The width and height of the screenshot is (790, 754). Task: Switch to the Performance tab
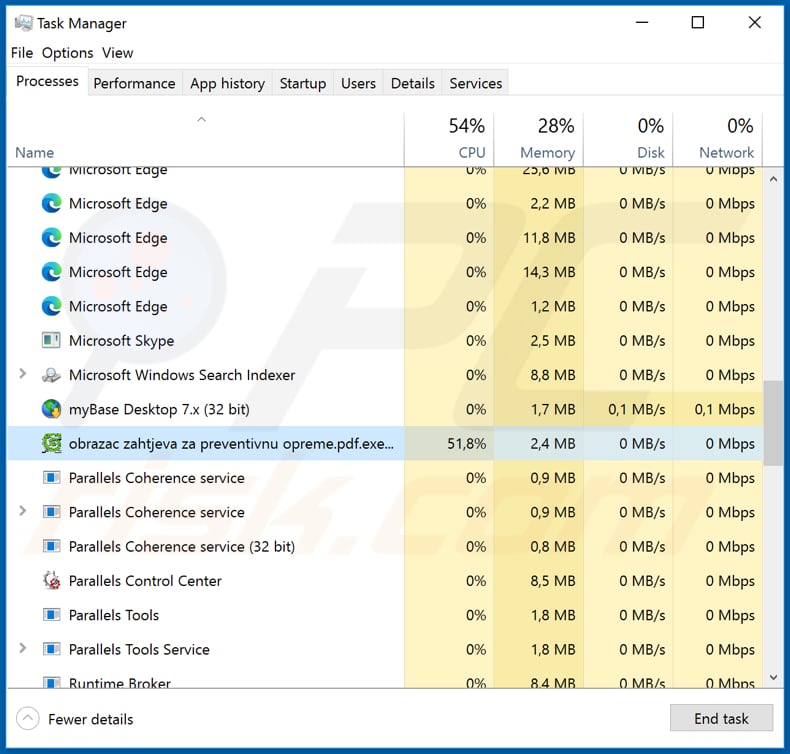point(135,83)
